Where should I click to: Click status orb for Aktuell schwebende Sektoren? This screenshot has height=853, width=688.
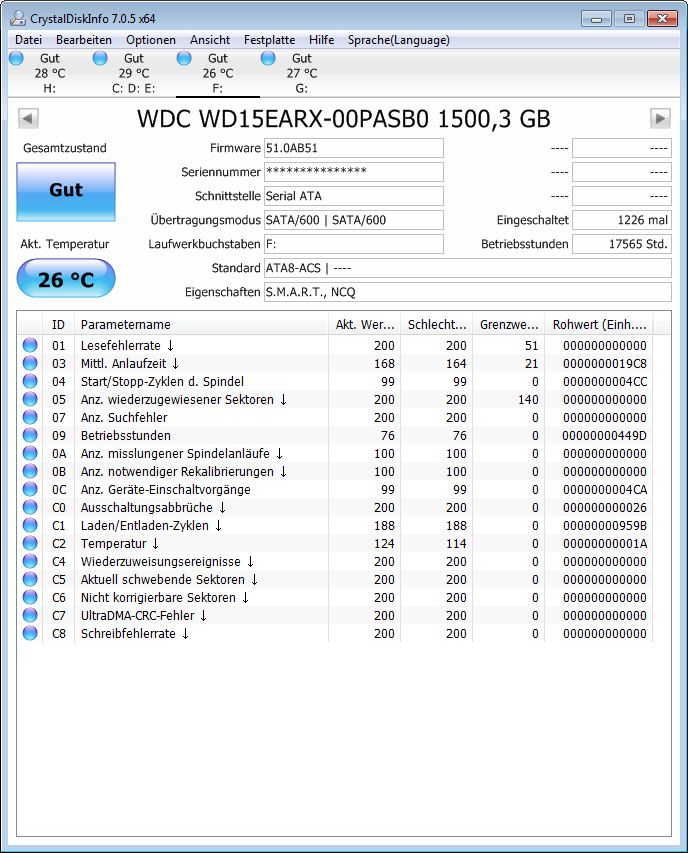tap(30, 579)
